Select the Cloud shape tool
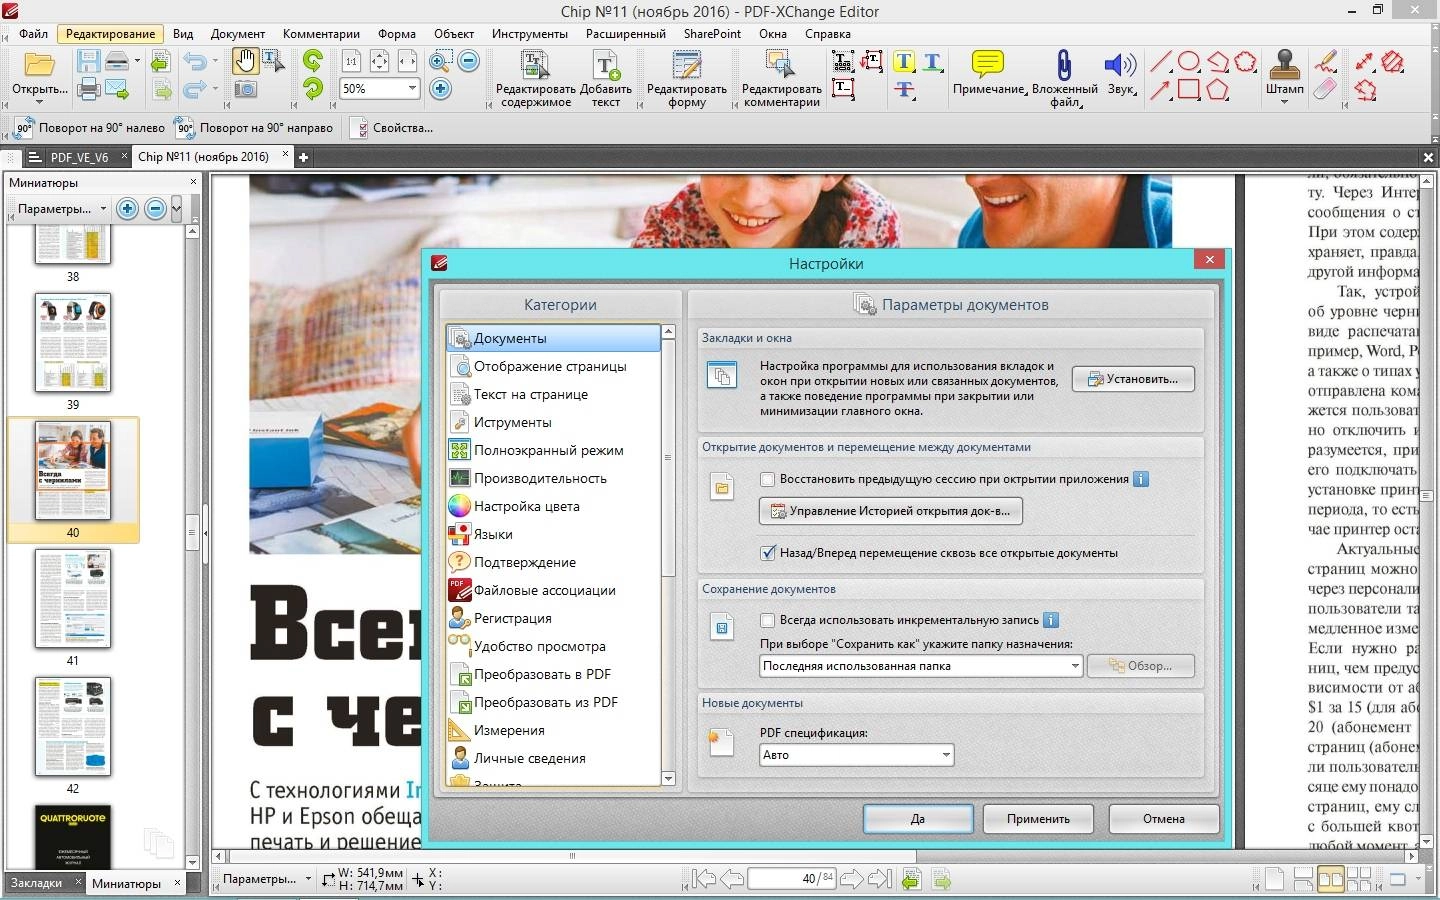 1245,62
